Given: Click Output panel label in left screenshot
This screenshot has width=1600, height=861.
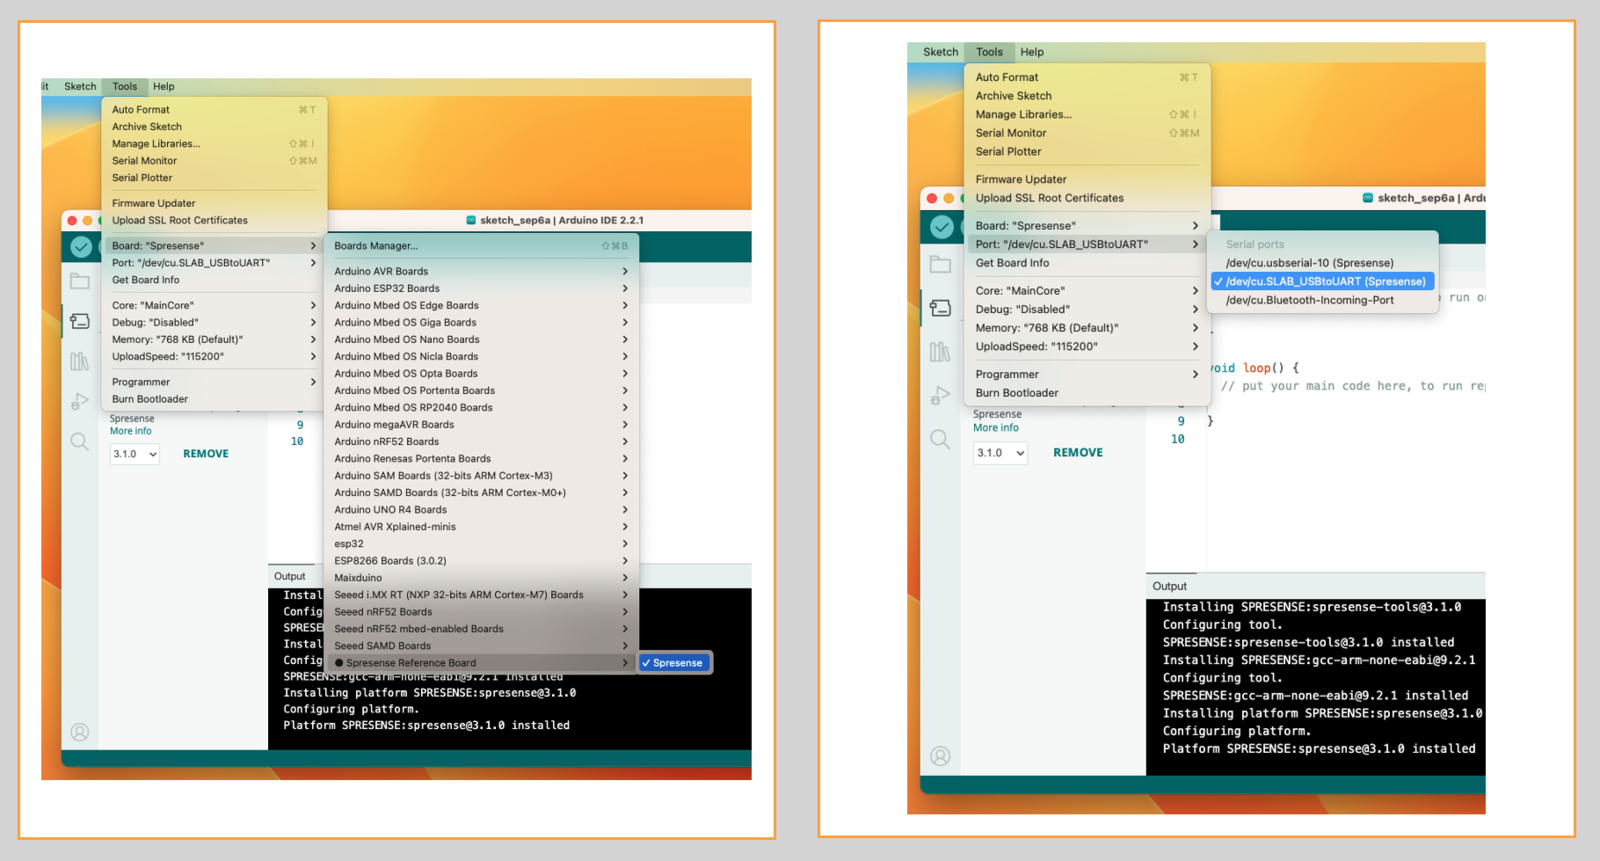Looking at the screenshot, I should (x=290, y=577).
